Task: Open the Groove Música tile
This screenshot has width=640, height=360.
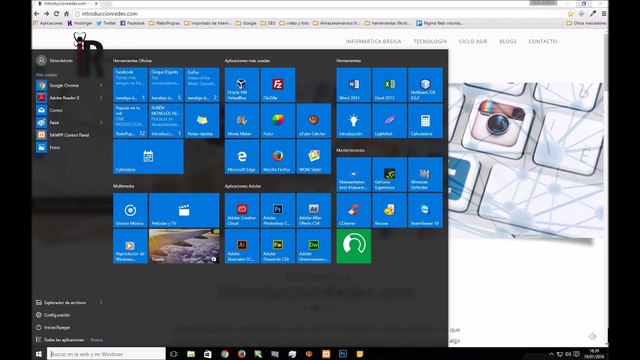Action: pyautogui.click(x=130, y=211)
